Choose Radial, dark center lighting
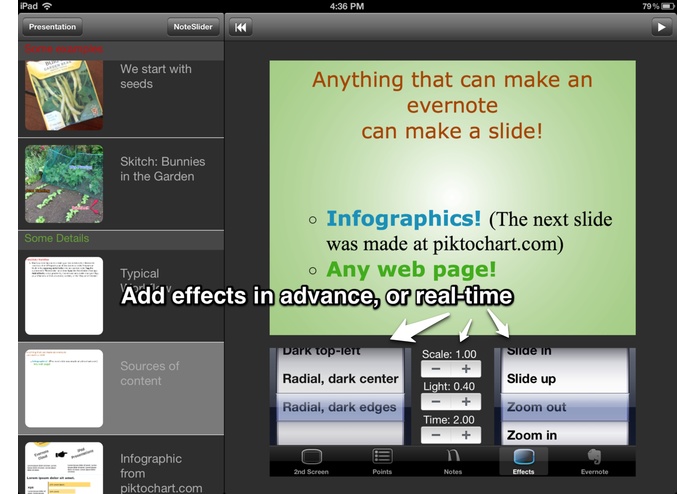Image resolution: width=695 pixels, height=494 pixels. point(340,379)
